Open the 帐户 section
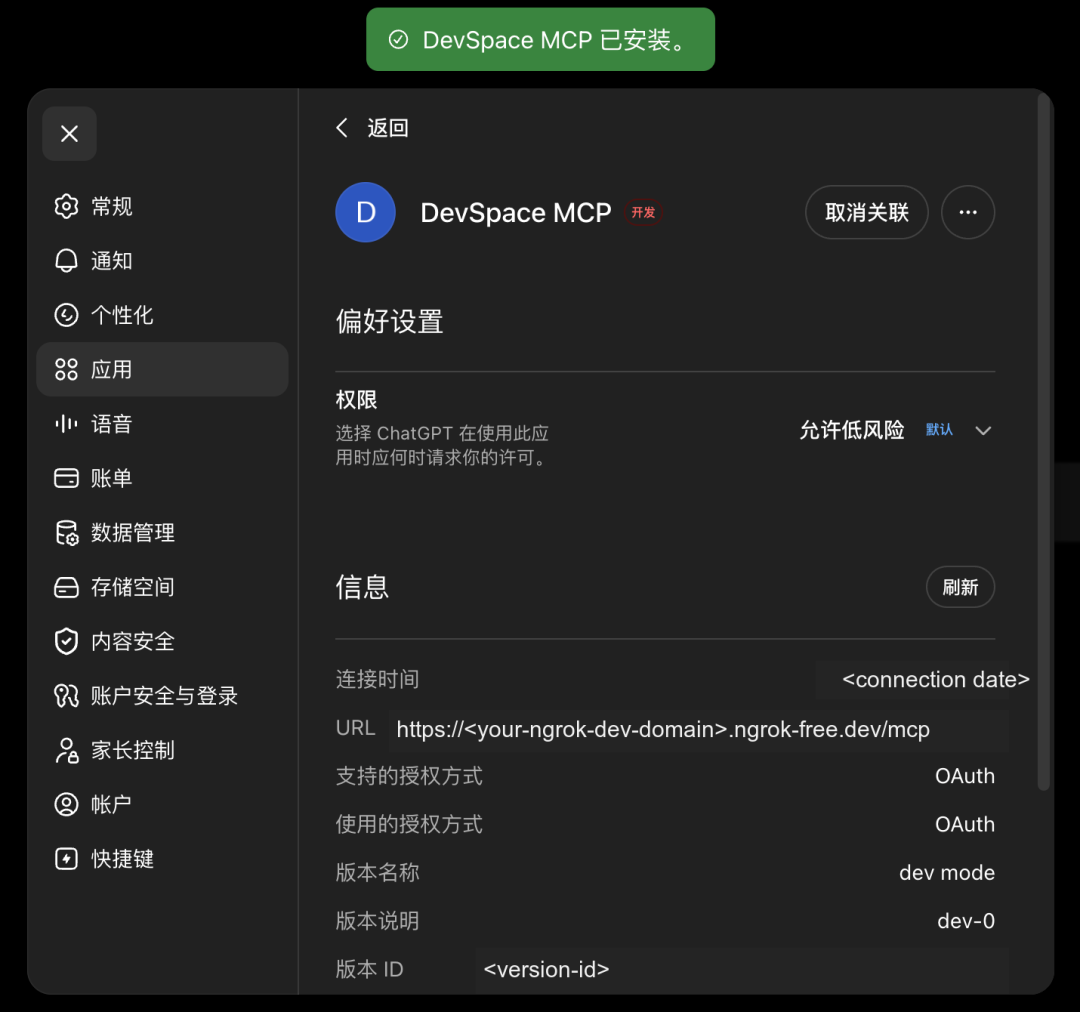The height and width of the screenshot is (1012, 1080). point(162,805)
